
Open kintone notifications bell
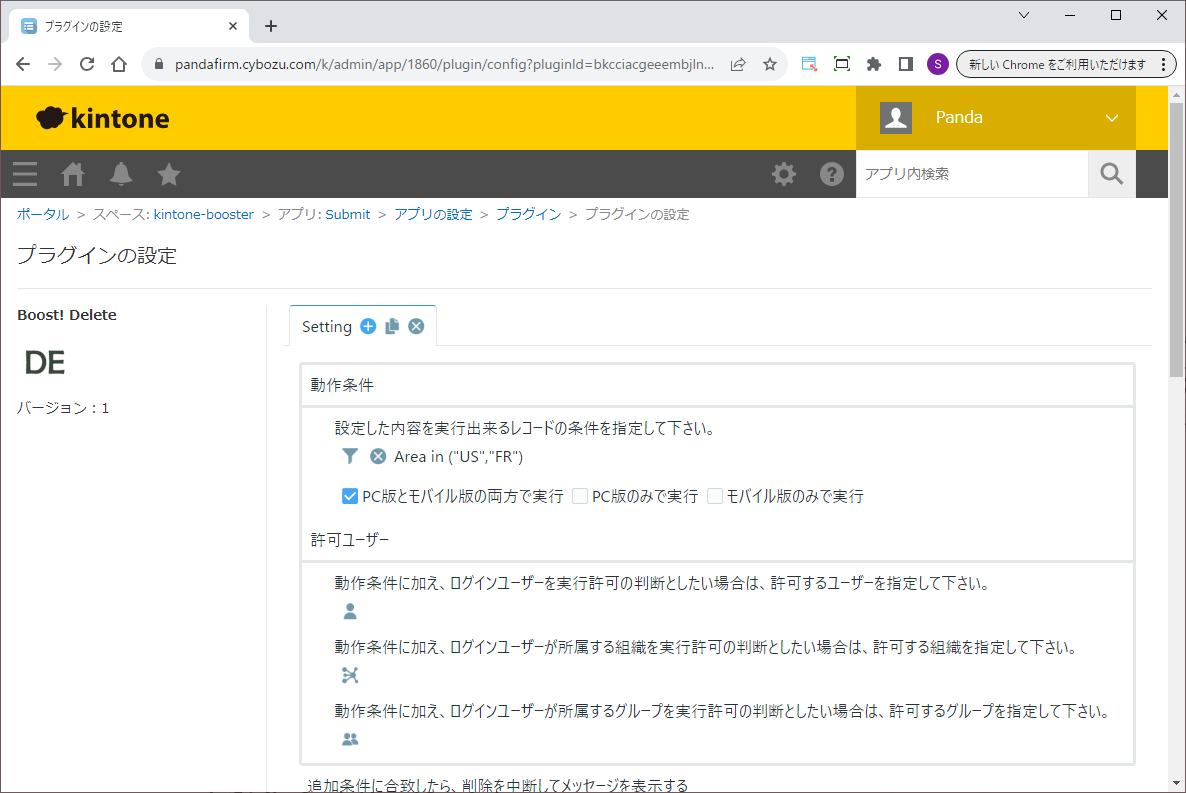click(121, 174)
